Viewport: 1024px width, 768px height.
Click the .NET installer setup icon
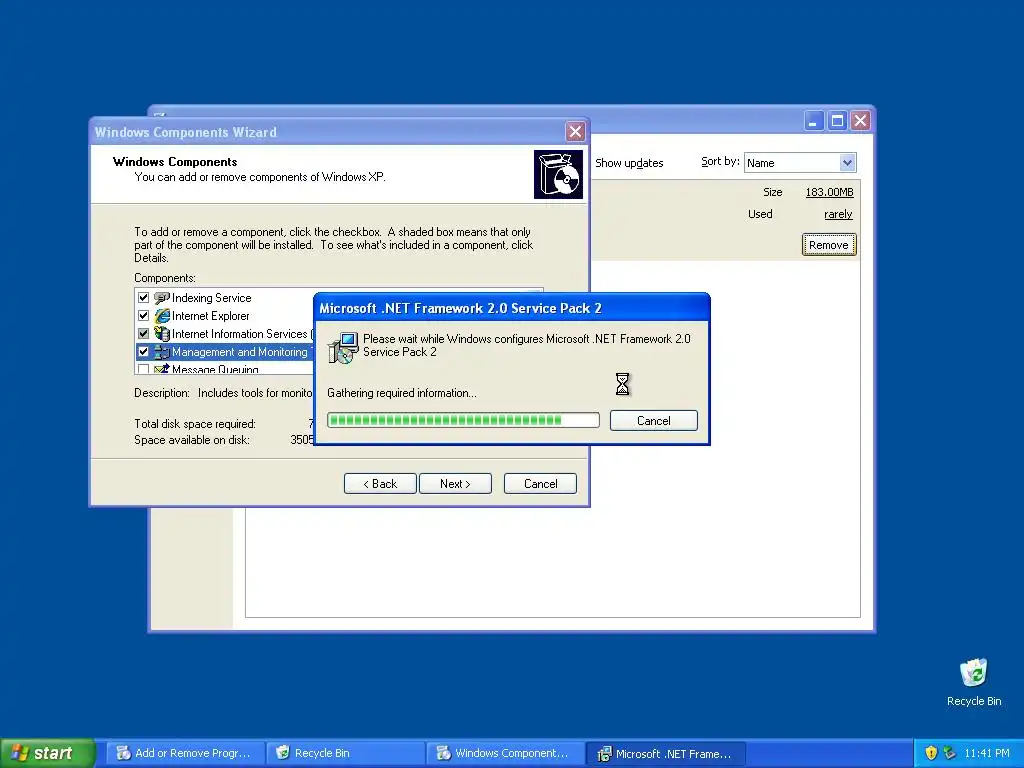(344, 347)
